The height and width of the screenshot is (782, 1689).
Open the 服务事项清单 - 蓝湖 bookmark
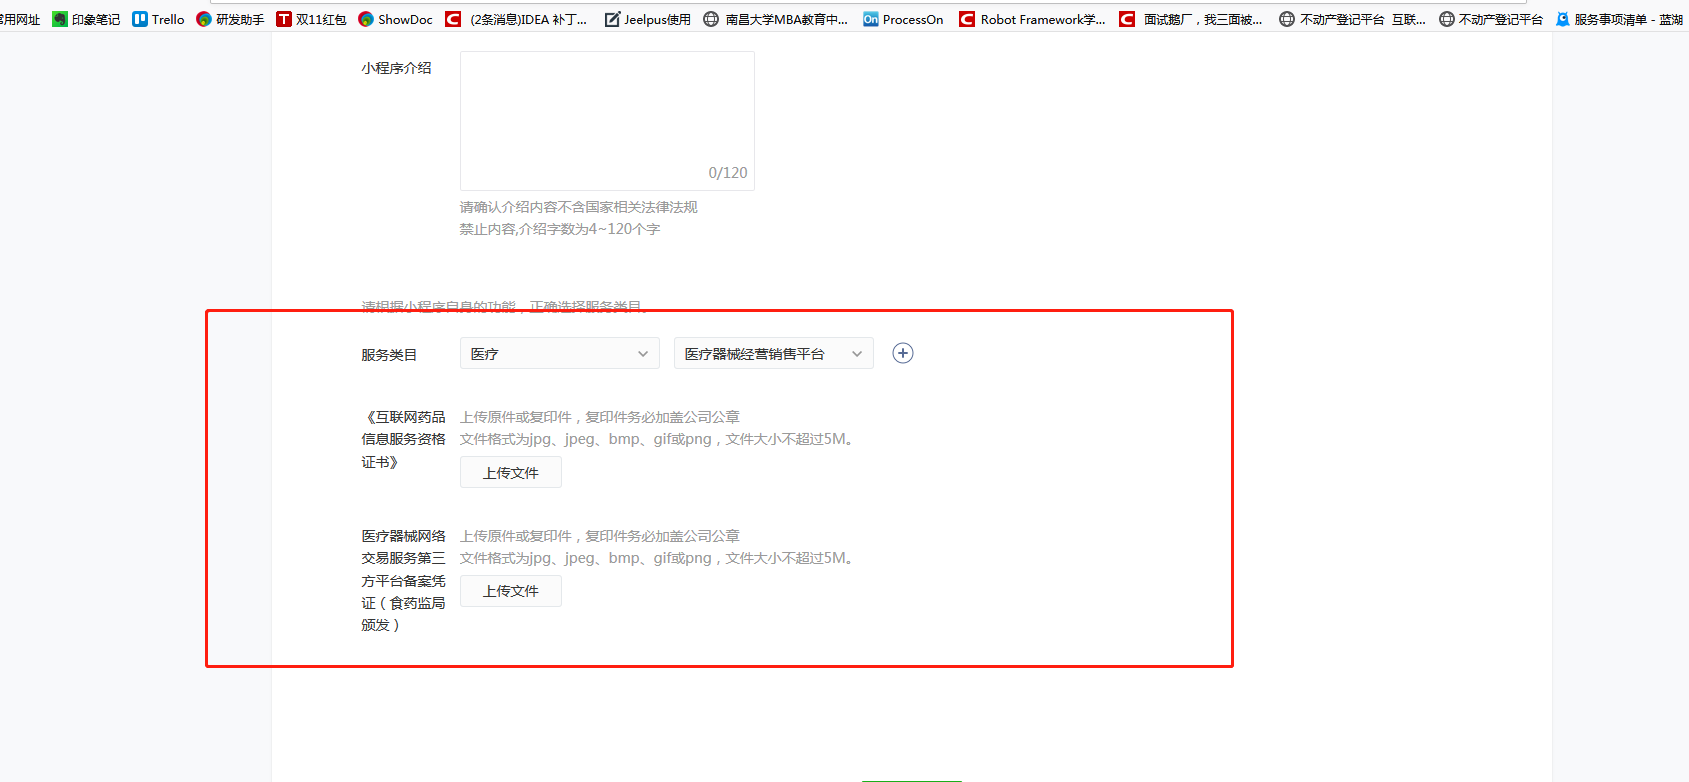pyautogui.click(x=1620, y=19)
